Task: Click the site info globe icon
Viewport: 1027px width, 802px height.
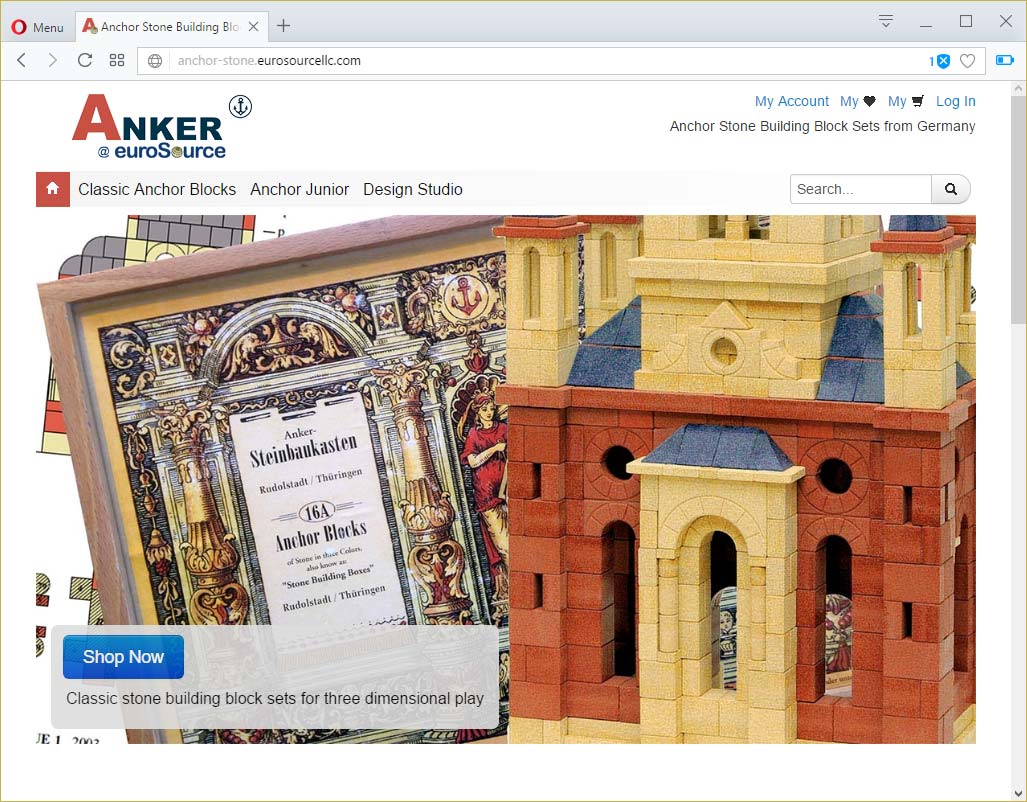Action: [x=155, y=61]
